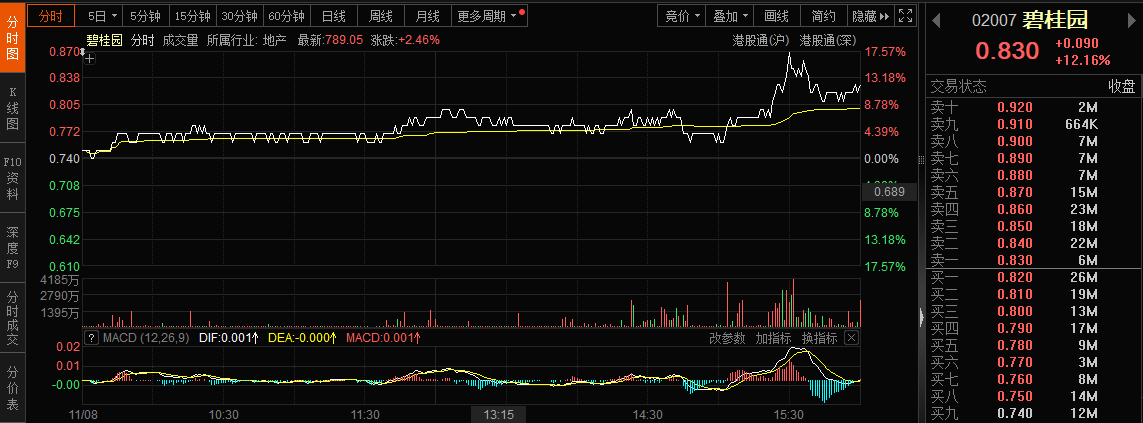Click the plus icon at chart corner
The width and height of the screenshot is (1143, 423).
point(90,59)
